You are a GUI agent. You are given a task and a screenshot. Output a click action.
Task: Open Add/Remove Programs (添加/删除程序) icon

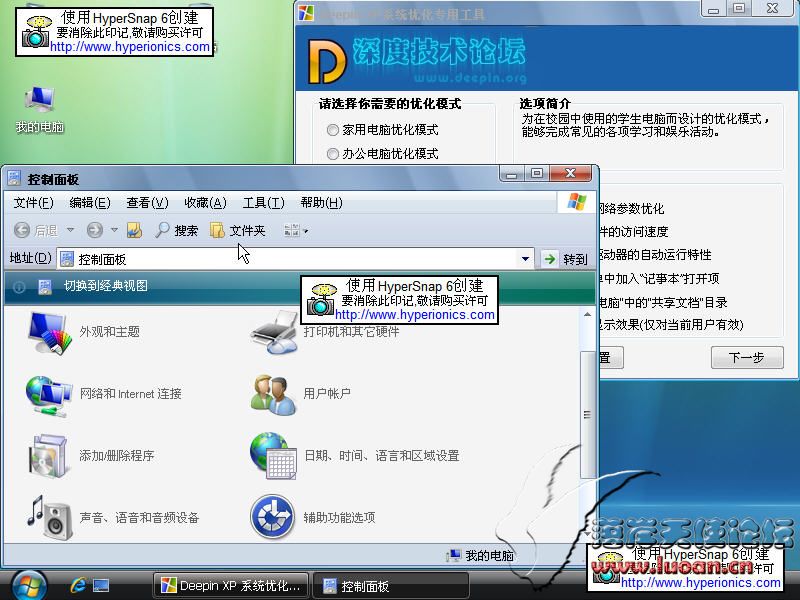point(48,457)
